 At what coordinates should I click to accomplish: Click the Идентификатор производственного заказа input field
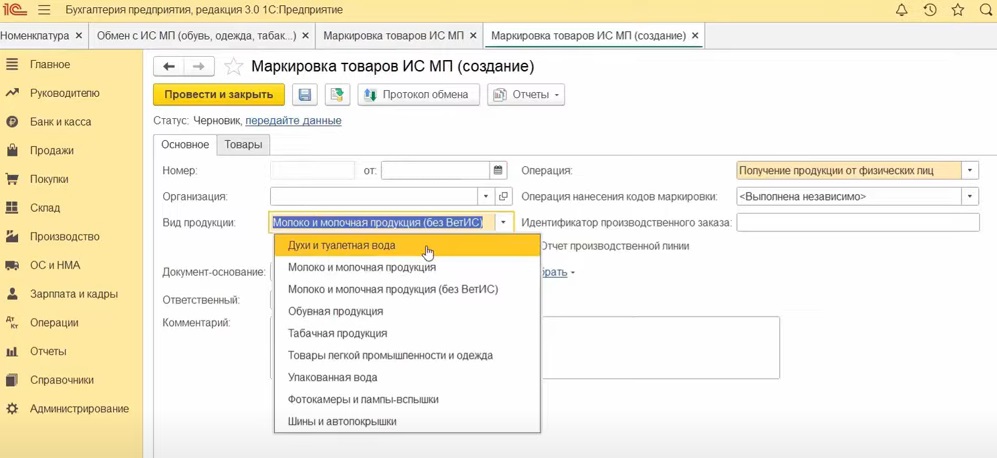(857, 223)
